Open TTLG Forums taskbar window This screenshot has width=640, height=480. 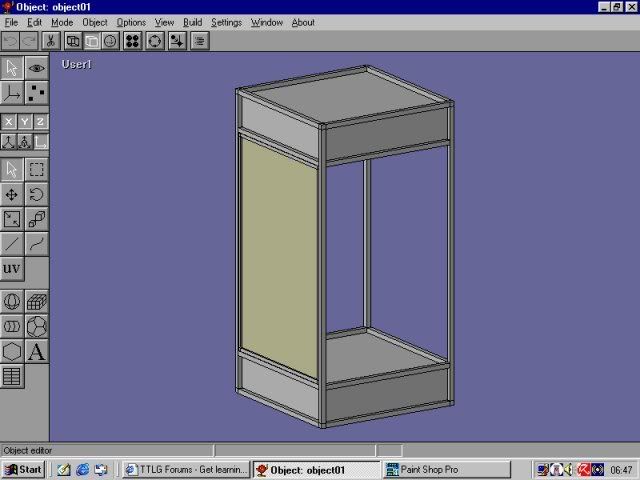point(185,469)
